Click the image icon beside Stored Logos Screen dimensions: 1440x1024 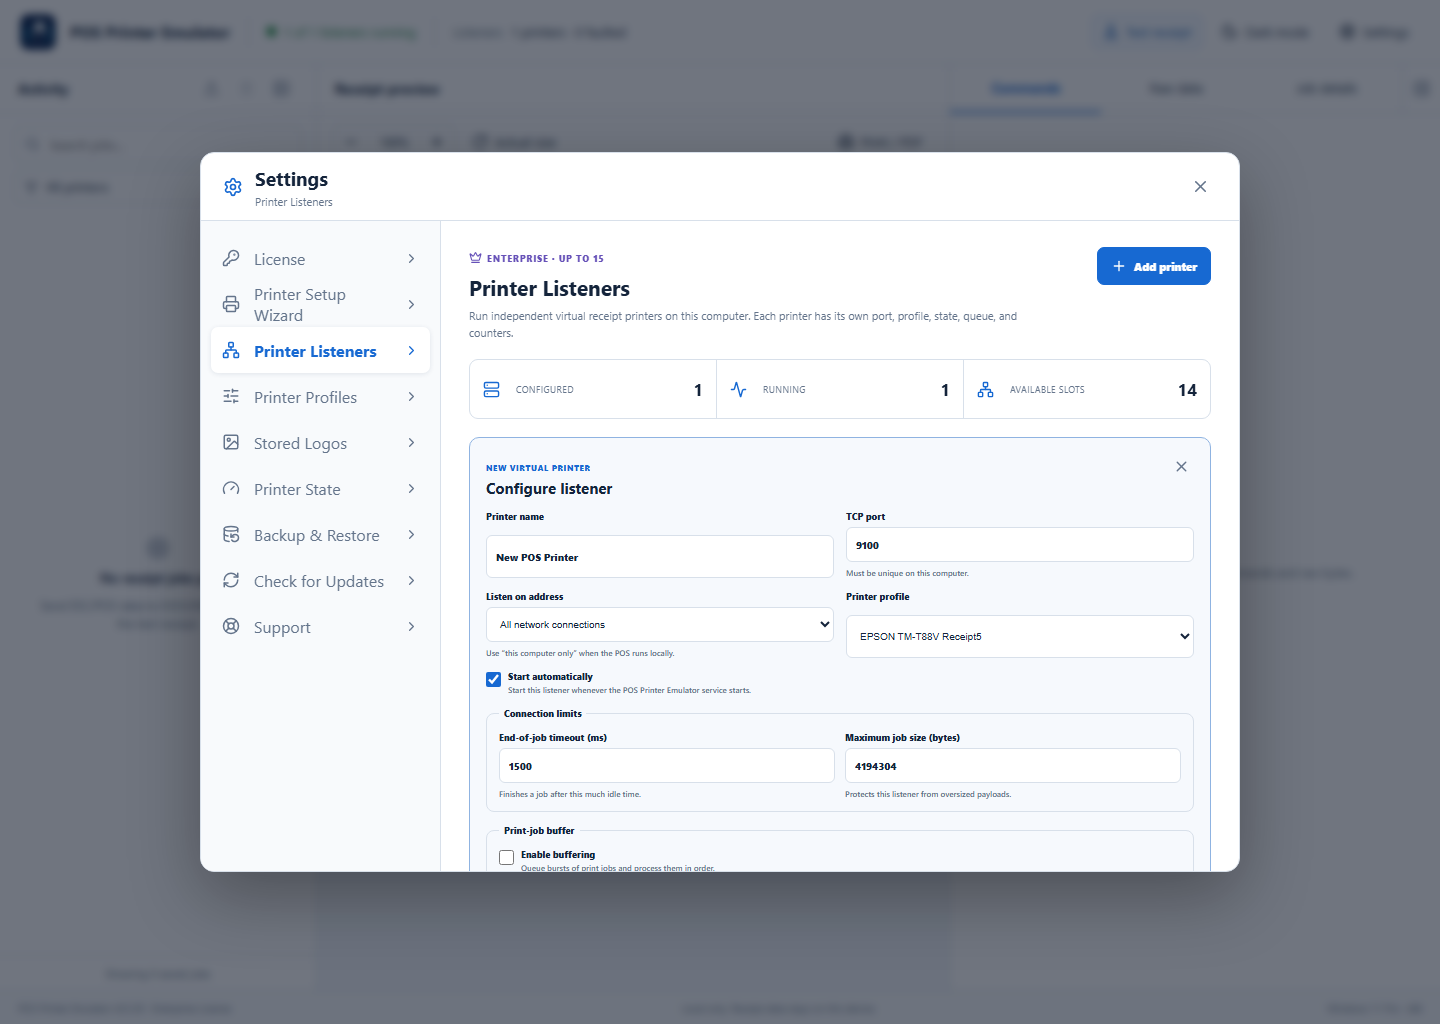(x=231, y=443)
